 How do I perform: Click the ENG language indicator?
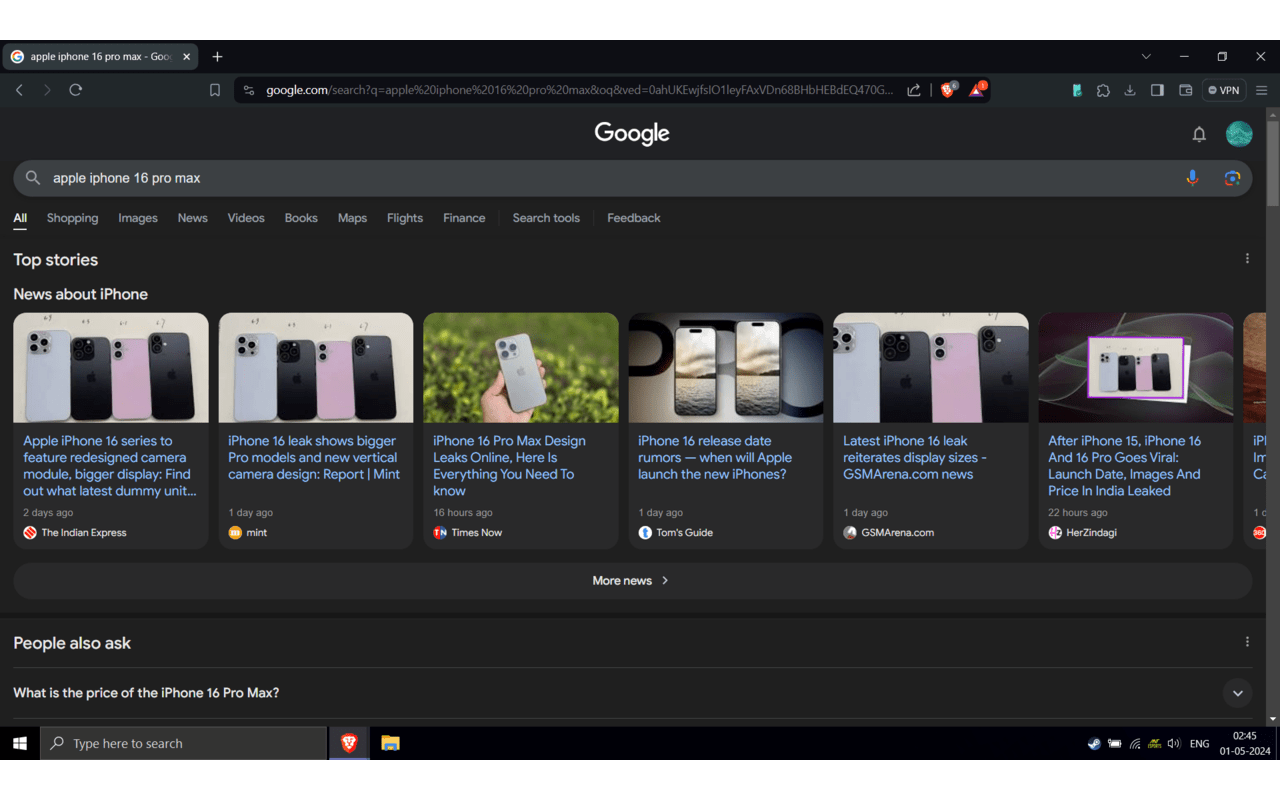1199,744
